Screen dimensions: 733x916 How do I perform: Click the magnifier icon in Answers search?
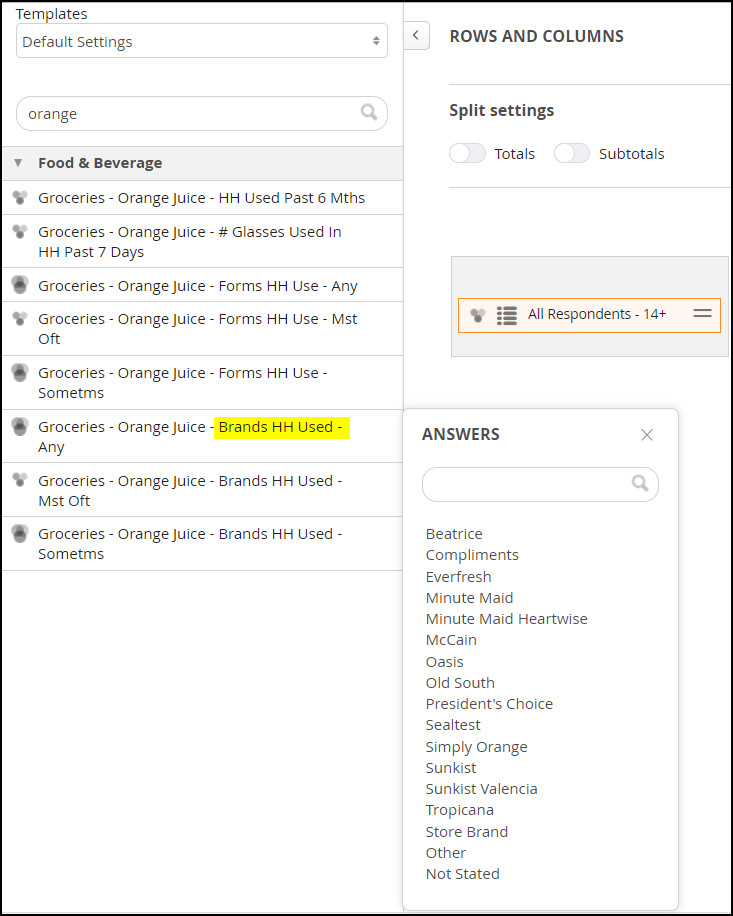click(640, 483)
